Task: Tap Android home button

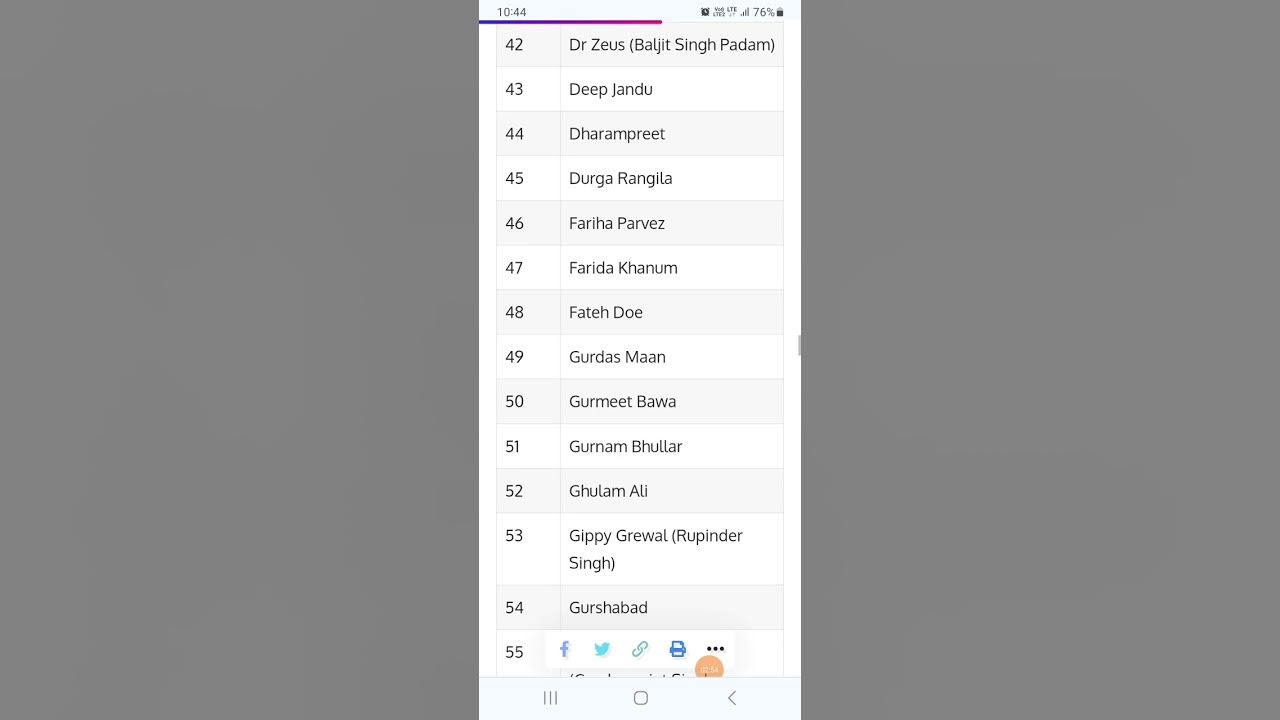Action: (x=641, y=698)
